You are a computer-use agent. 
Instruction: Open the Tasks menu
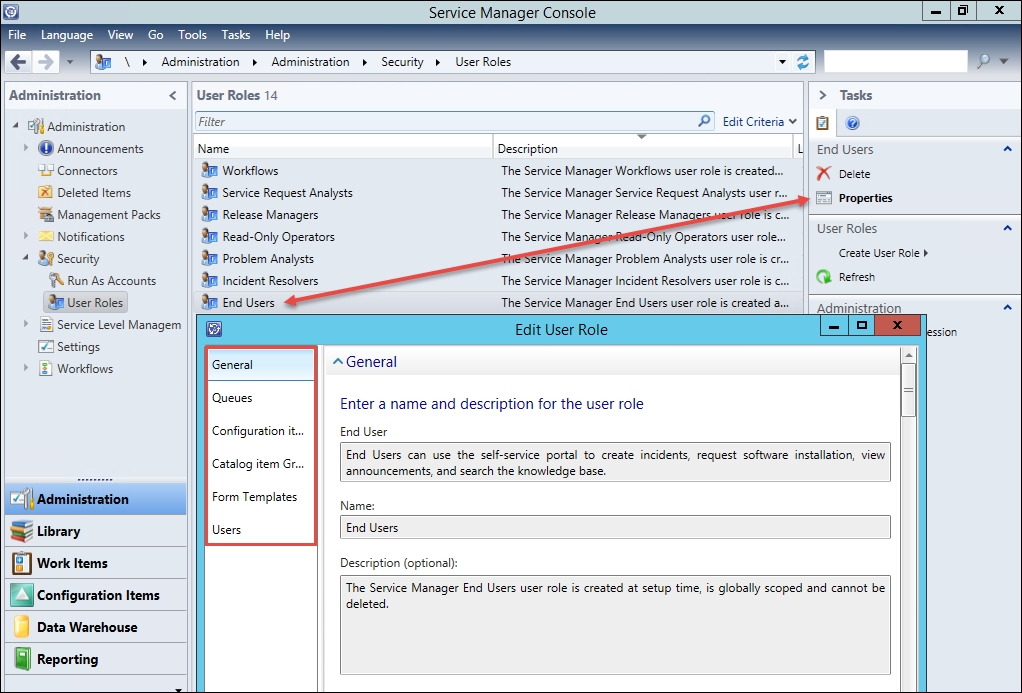click(235, 35)
